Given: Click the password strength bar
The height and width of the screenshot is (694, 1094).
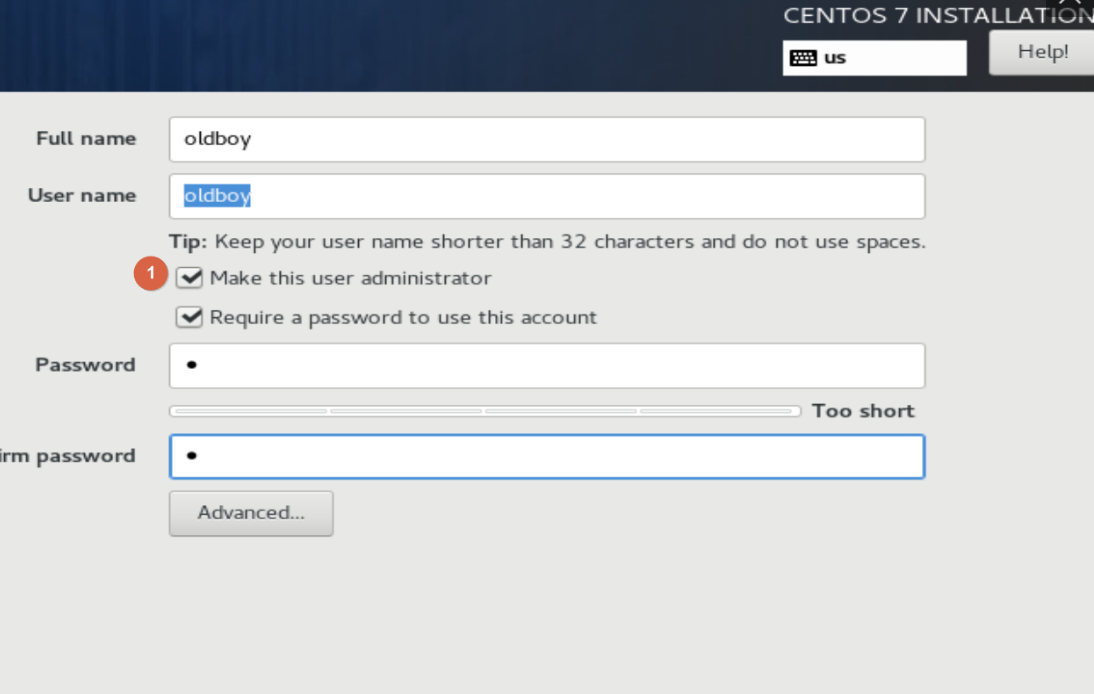Looking at the screenshot, I should click(x=485, y=412).
